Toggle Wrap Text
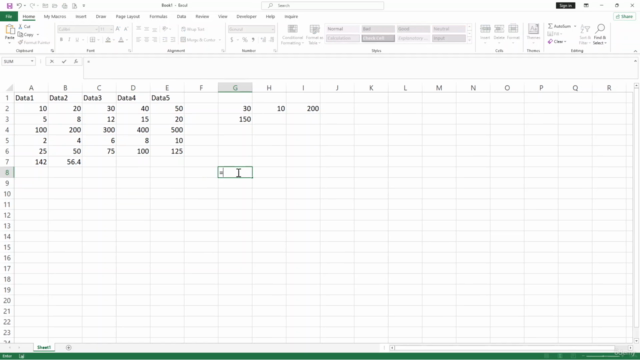Image resolution: width=640 pixels, height=360 pixels. point(193,29)
